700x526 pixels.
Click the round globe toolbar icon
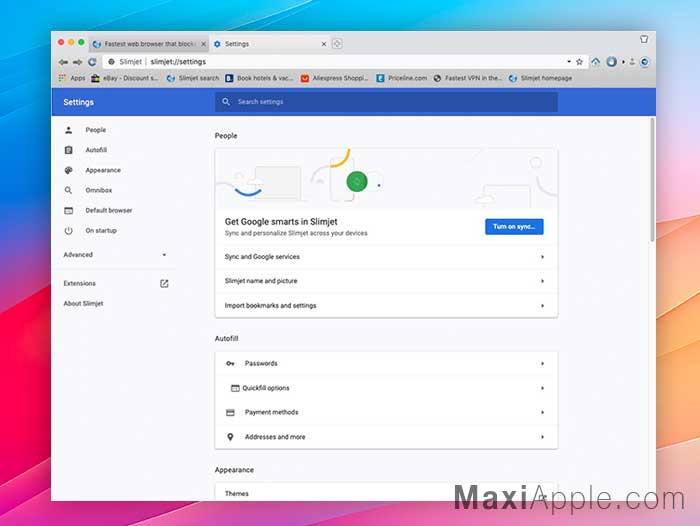(611, 62)
